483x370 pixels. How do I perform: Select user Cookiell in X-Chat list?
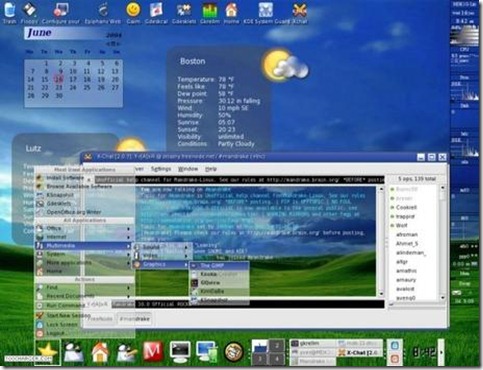(406, 207)
